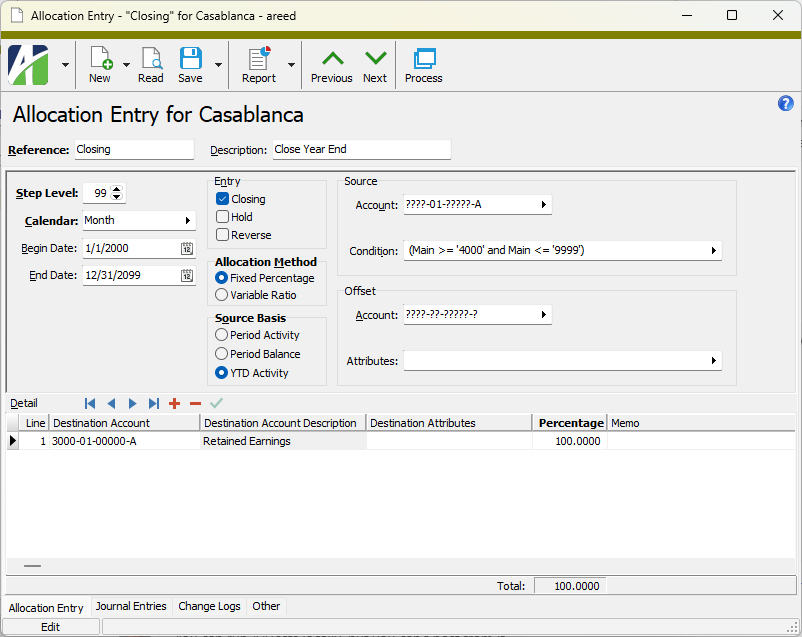Add detail line with red plus
802x637 pixels.
coord(174,403)
